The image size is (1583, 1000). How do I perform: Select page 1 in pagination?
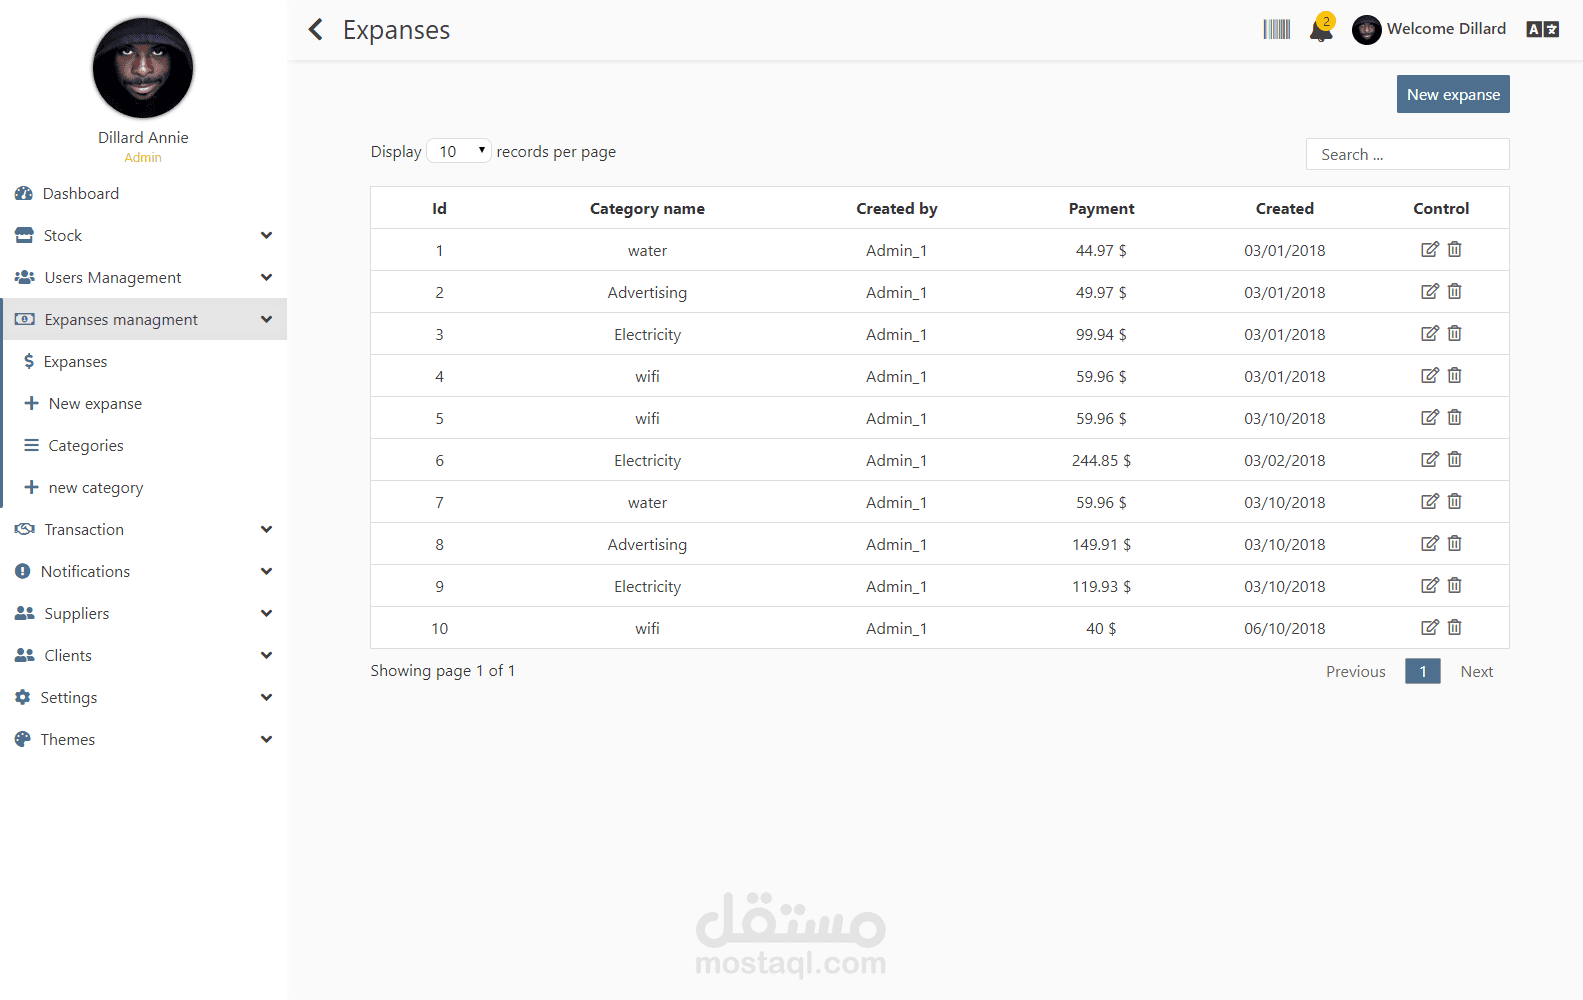tap(1423, 671)
